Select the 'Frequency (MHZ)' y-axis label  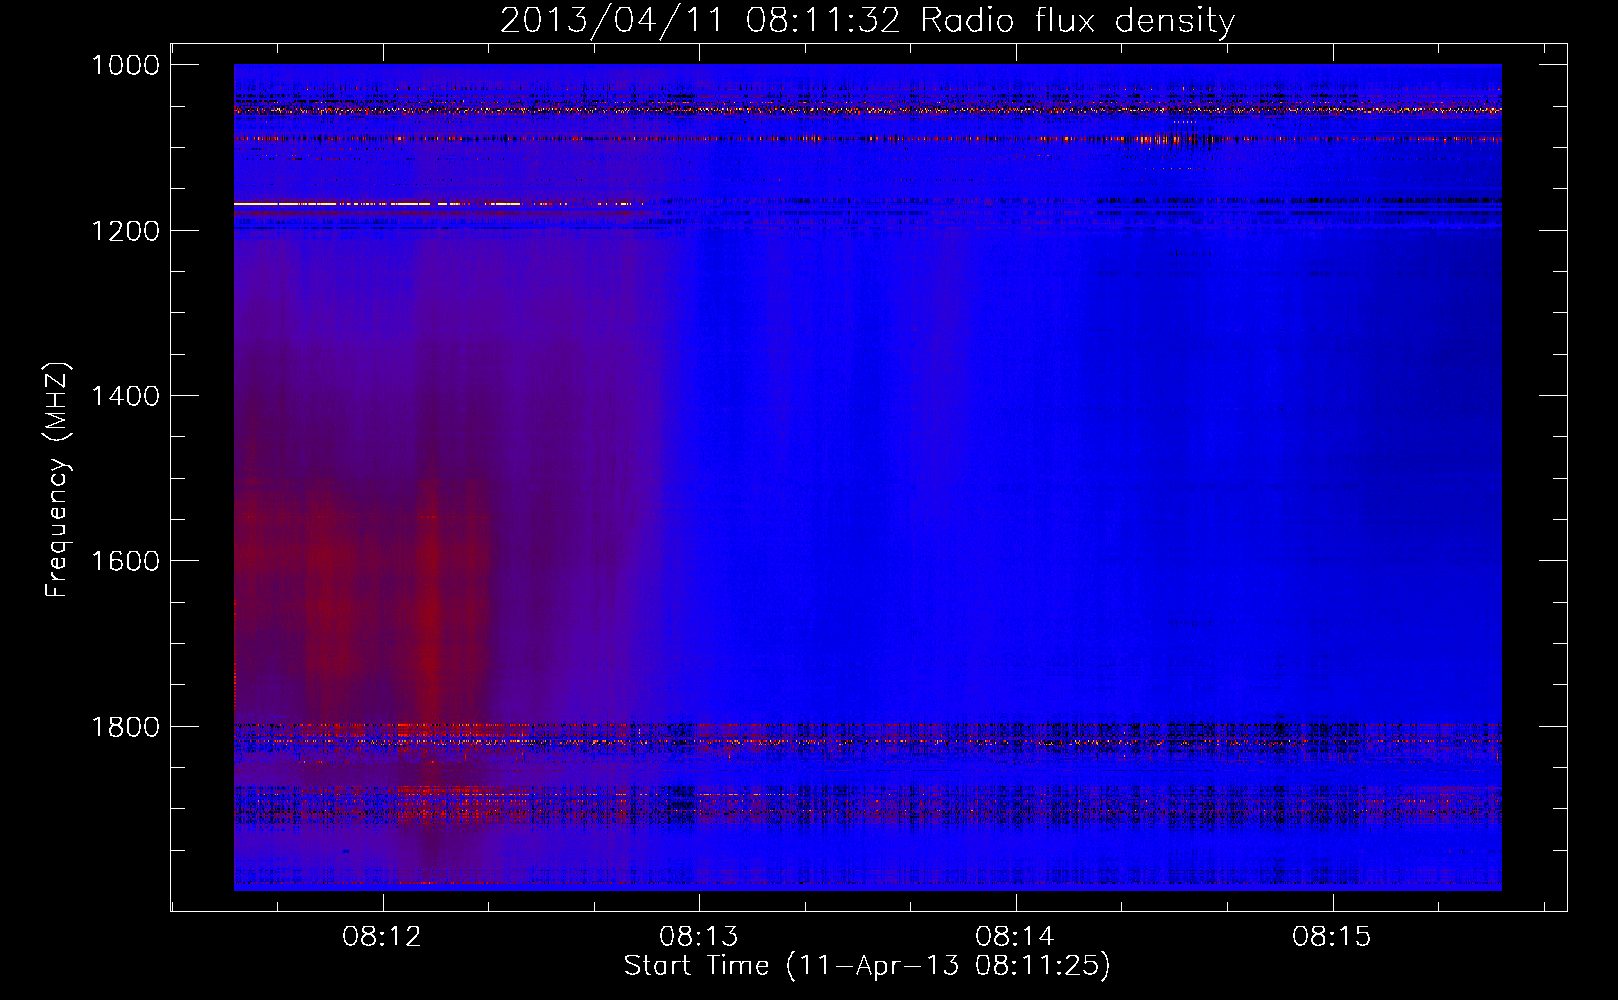click(57, 480)
